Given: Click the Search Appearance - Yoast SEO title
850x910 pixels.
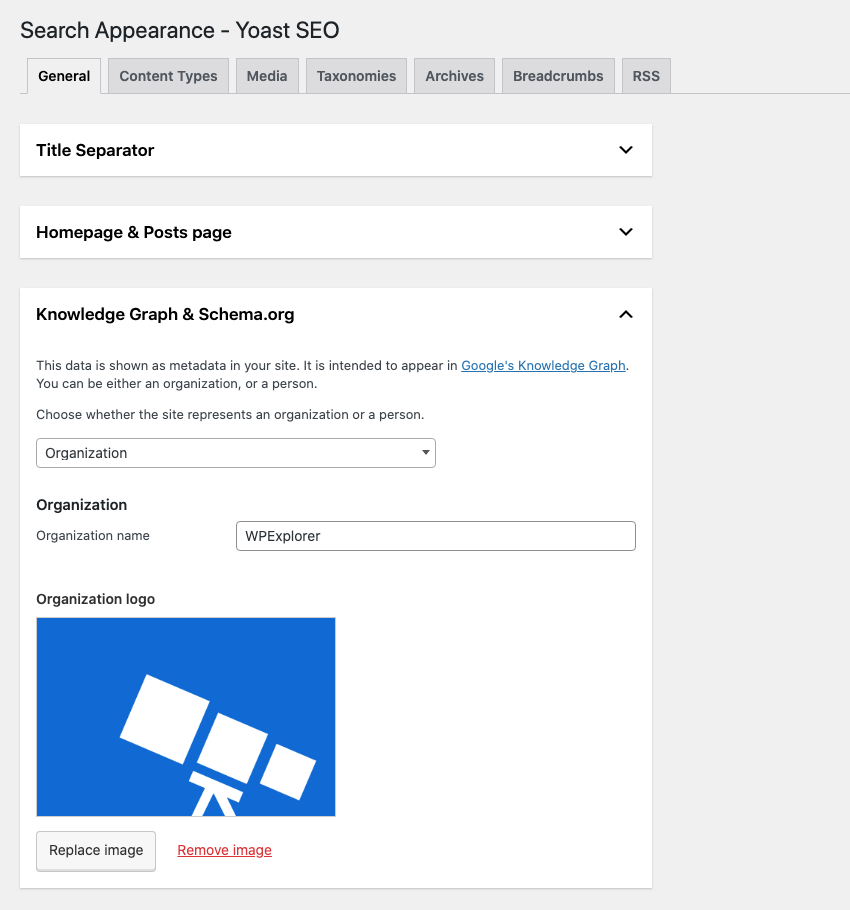Looking at the screenshot, I should (x=180, y=30).
